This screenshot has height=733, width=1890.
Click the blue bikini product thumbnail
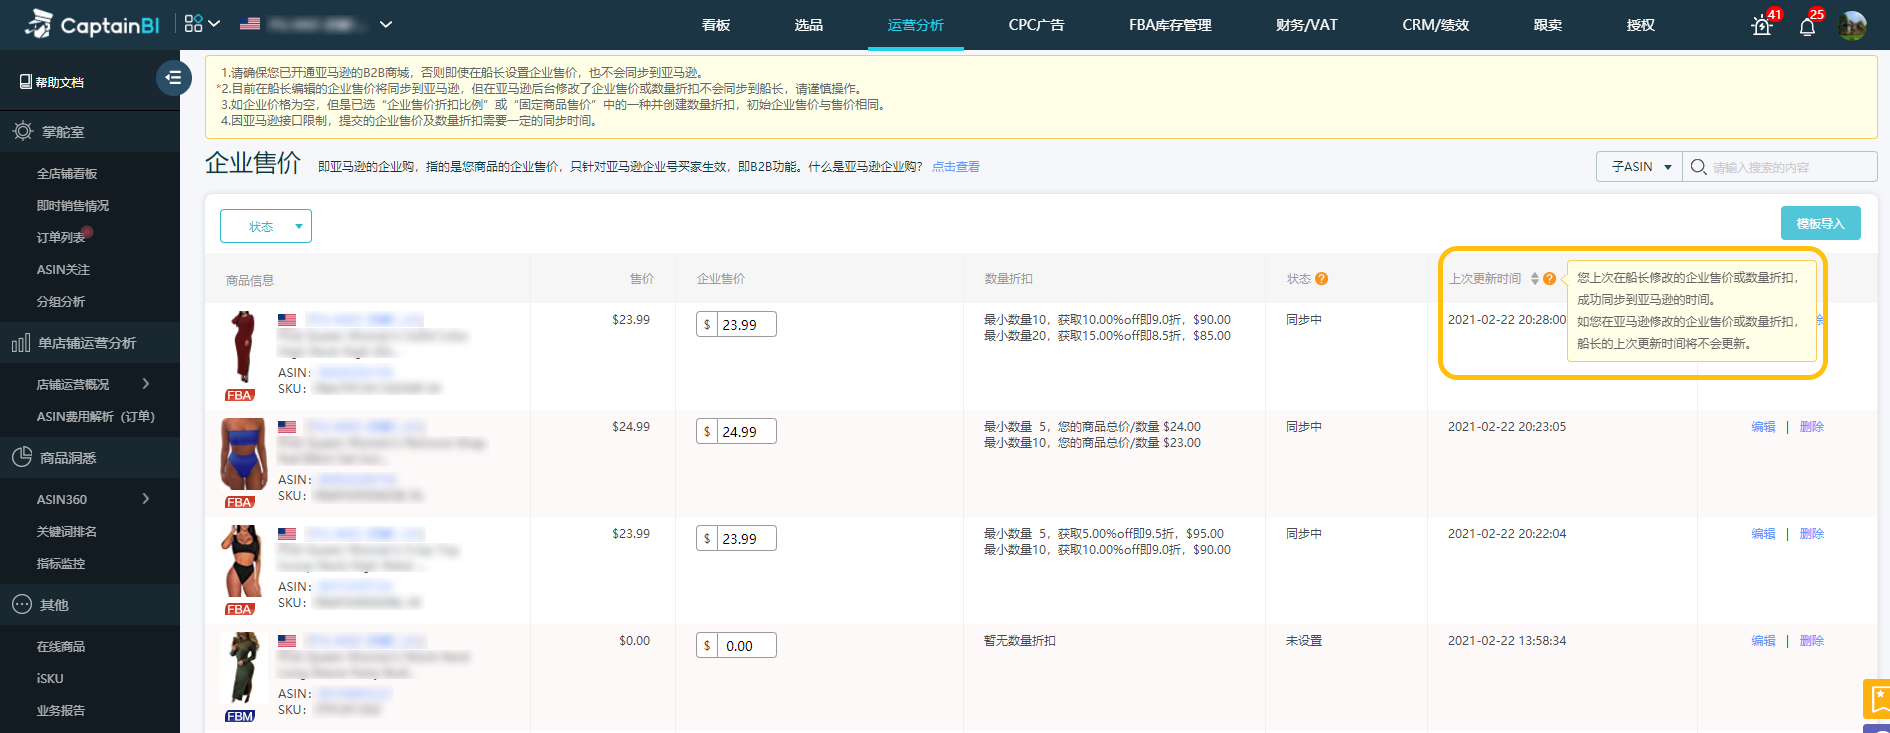[244, 454]
